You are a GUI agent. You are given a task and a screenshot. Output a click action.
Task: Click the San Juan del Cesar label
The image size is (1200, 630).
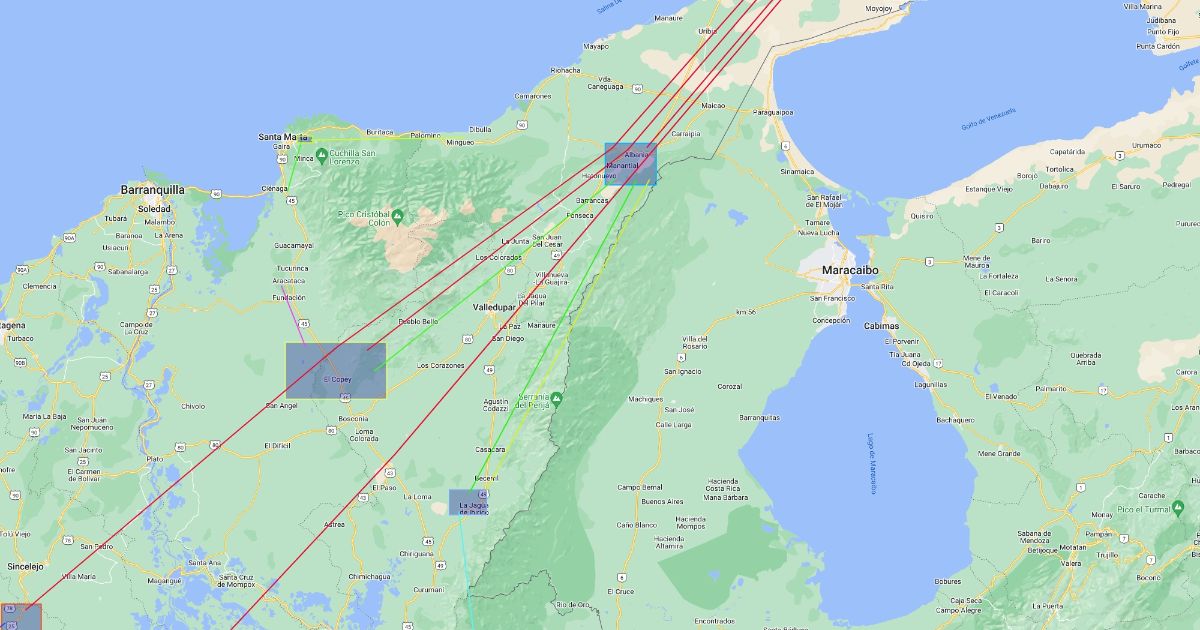(547, 240)
